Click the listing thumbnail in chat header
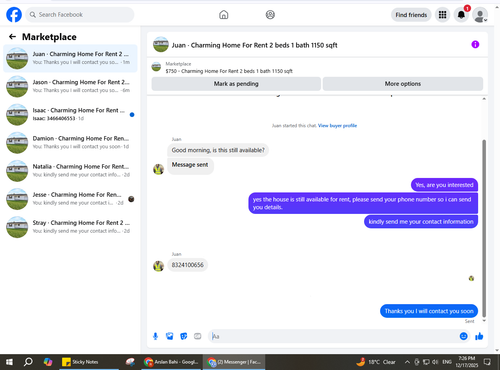The image size is (500, 370). pos(161,45)
